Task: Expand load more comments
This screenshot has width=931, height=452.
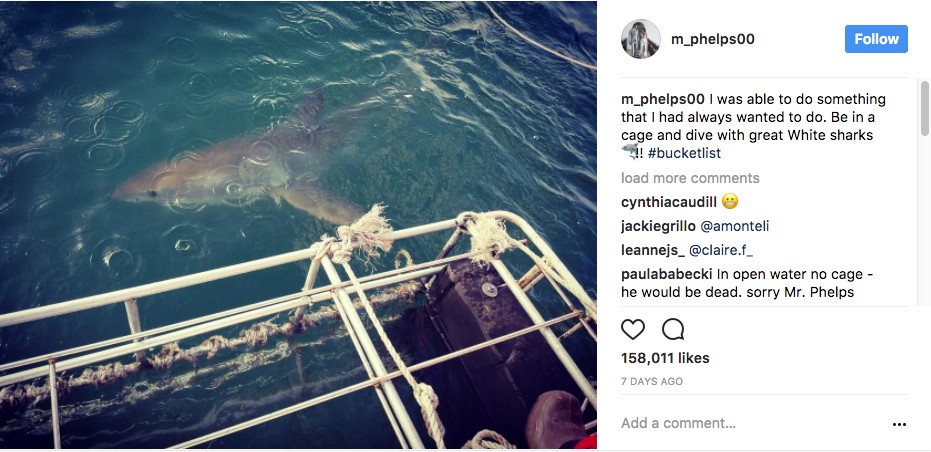Action: (690, 178)
